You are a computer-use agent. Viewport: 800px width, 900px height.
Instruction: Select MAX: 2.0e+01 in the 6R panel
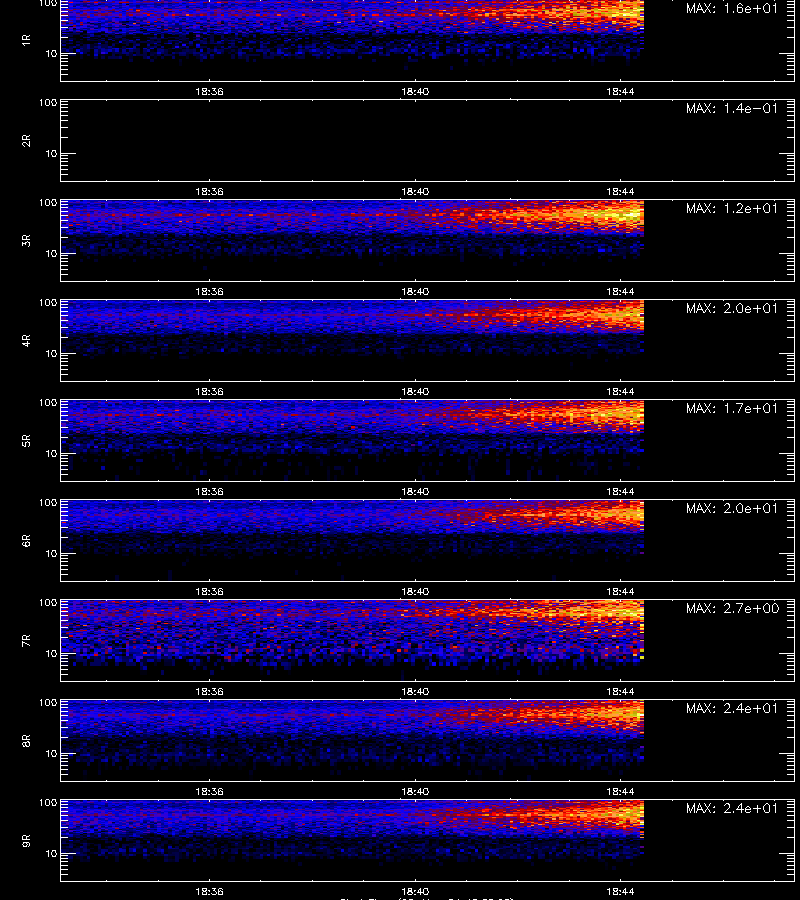coord(732,508)
